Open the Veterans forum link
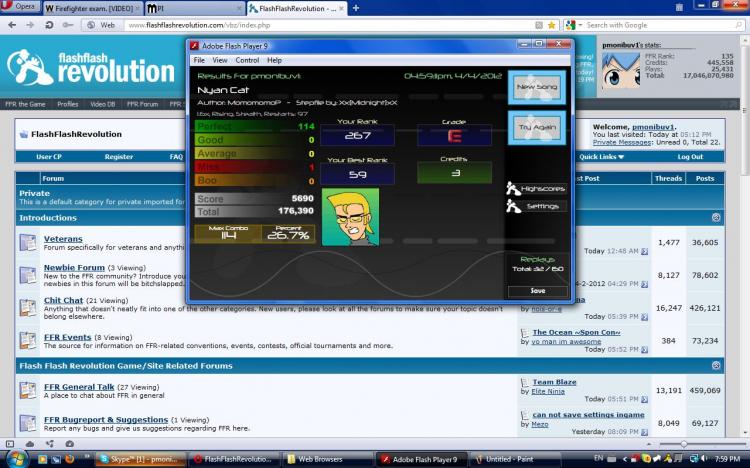This screenshot has height=468, width=750. click(x=63, y=239)
